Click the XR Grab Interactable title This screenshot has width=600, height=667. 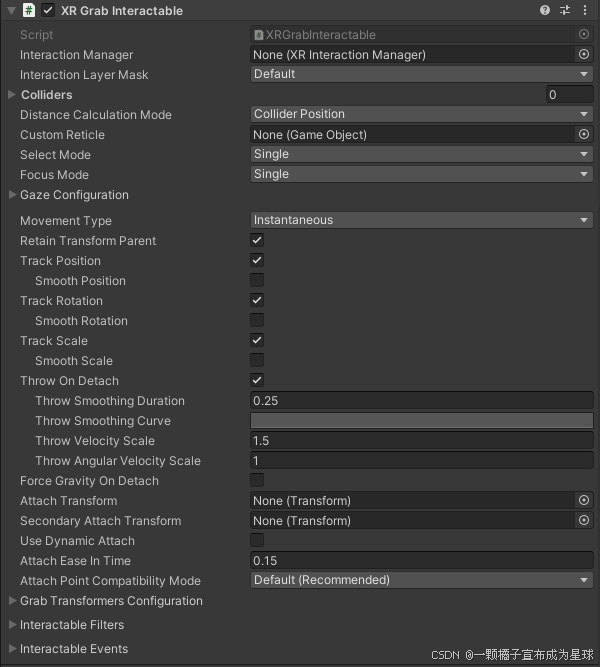122,11
